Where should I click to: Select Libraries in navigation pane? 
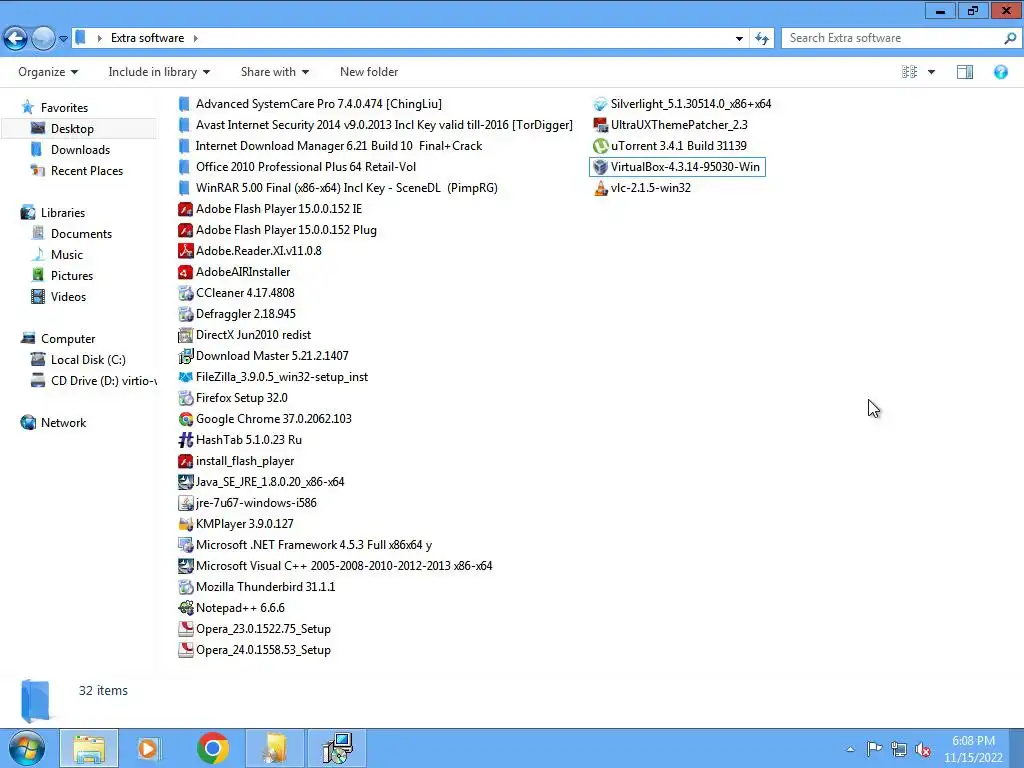63,213
